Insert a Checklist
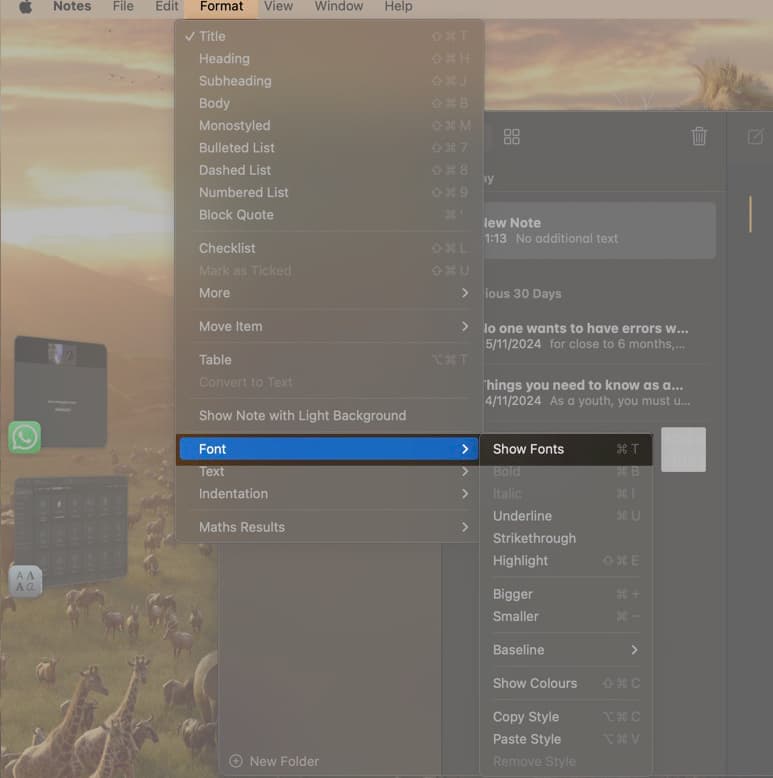Viewport: 773px width, 778px height. pyautogui.click(x=328, y=248)
